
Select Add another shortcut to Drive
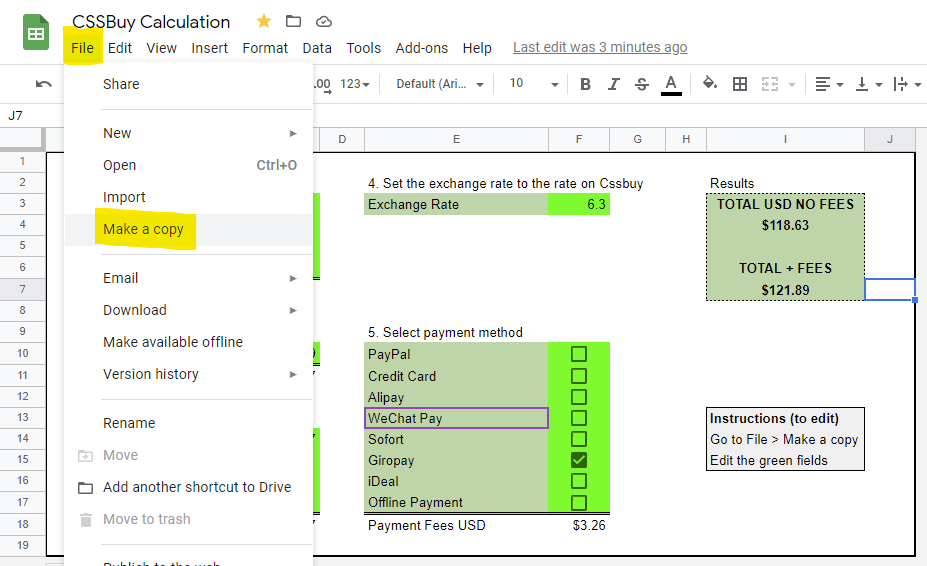[x=188, y=487]
